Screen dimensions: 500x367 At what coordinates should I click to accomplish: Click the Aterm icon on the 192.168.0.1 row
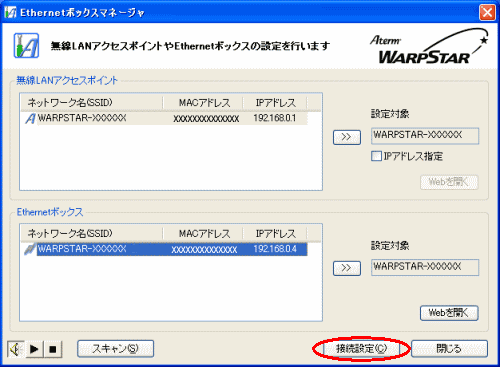click(x=30, y=118)
